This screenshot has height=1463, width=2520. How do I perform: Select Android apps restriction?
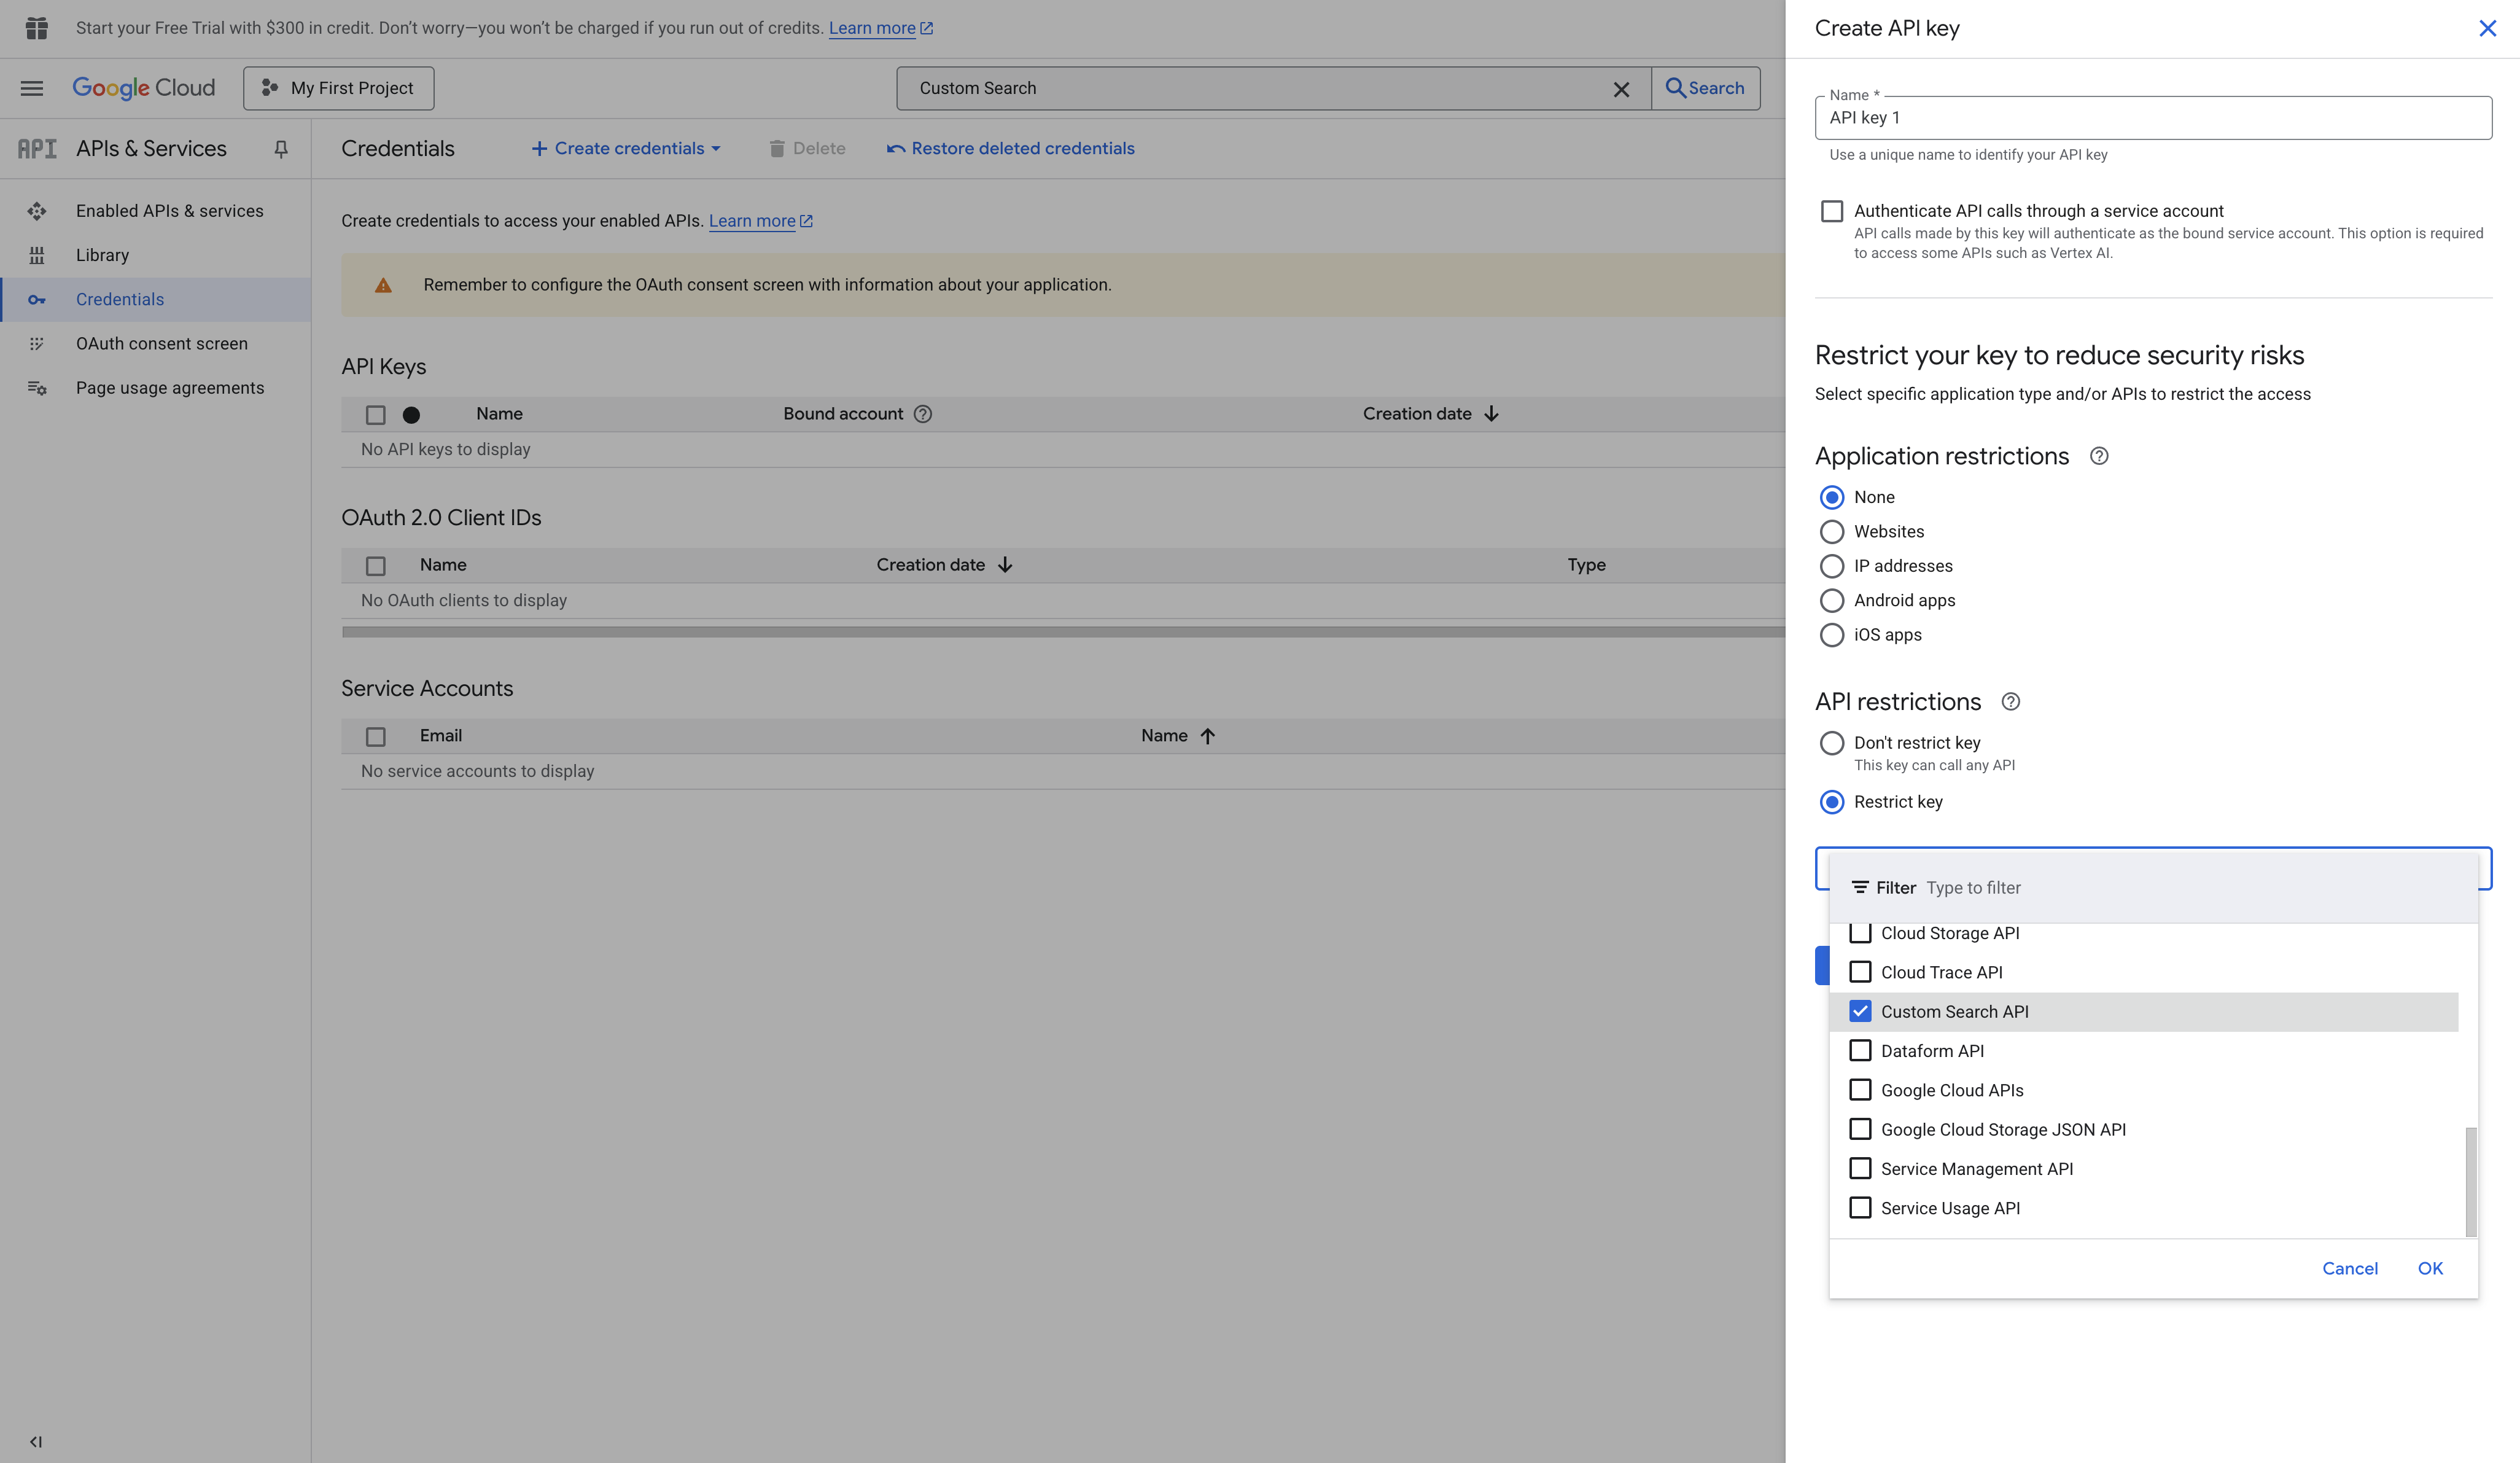(1832, 601)
